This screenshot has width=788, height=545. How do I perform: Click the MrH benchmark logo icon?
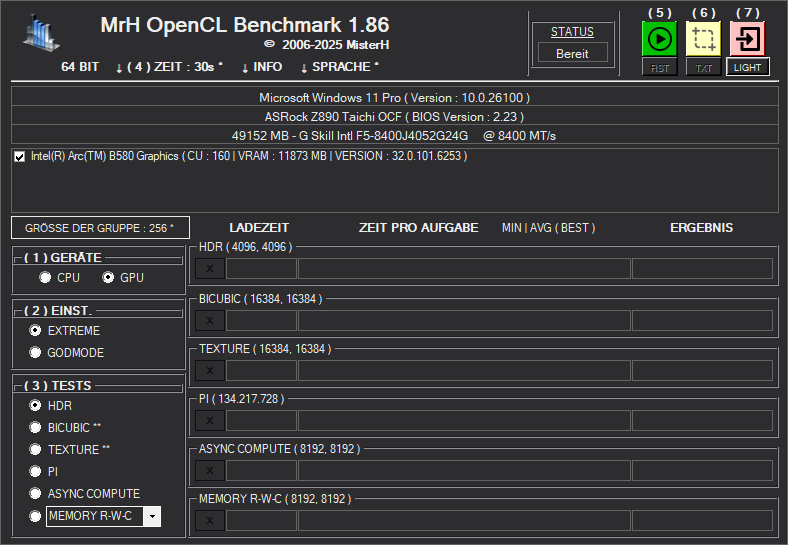pos(41,33)
